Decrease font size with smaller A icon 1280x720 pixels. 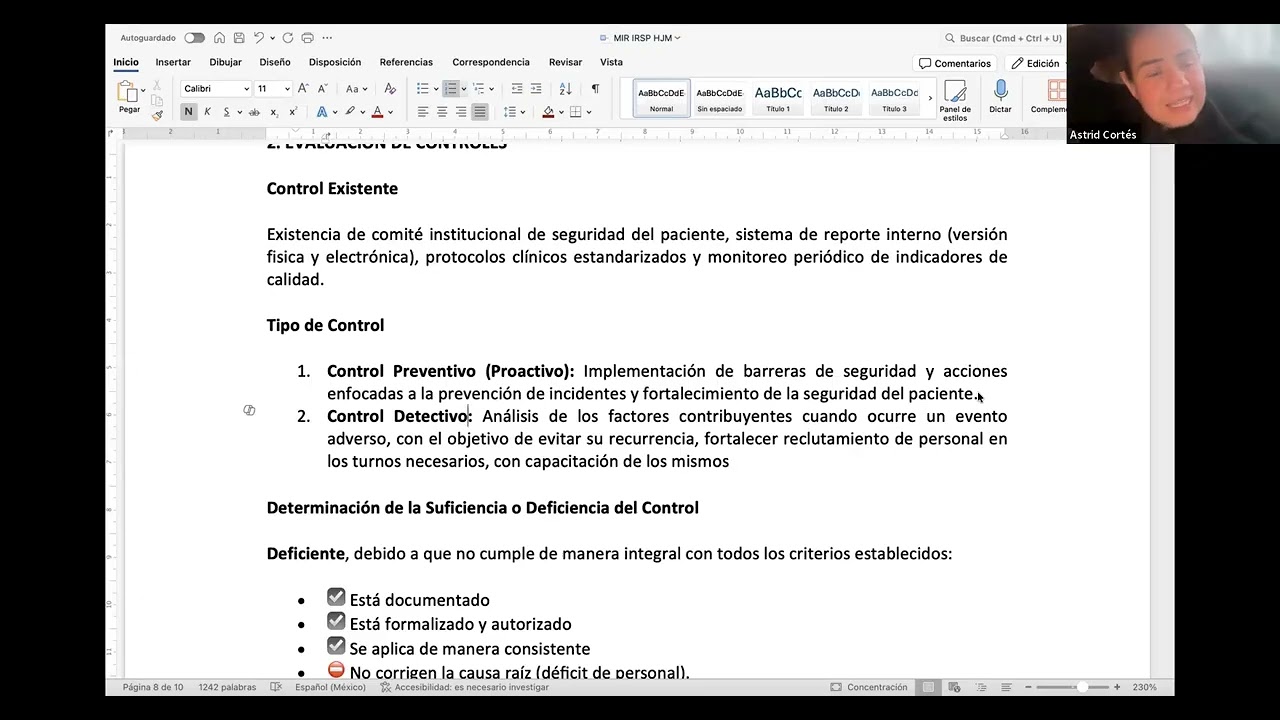coord(321,89)
